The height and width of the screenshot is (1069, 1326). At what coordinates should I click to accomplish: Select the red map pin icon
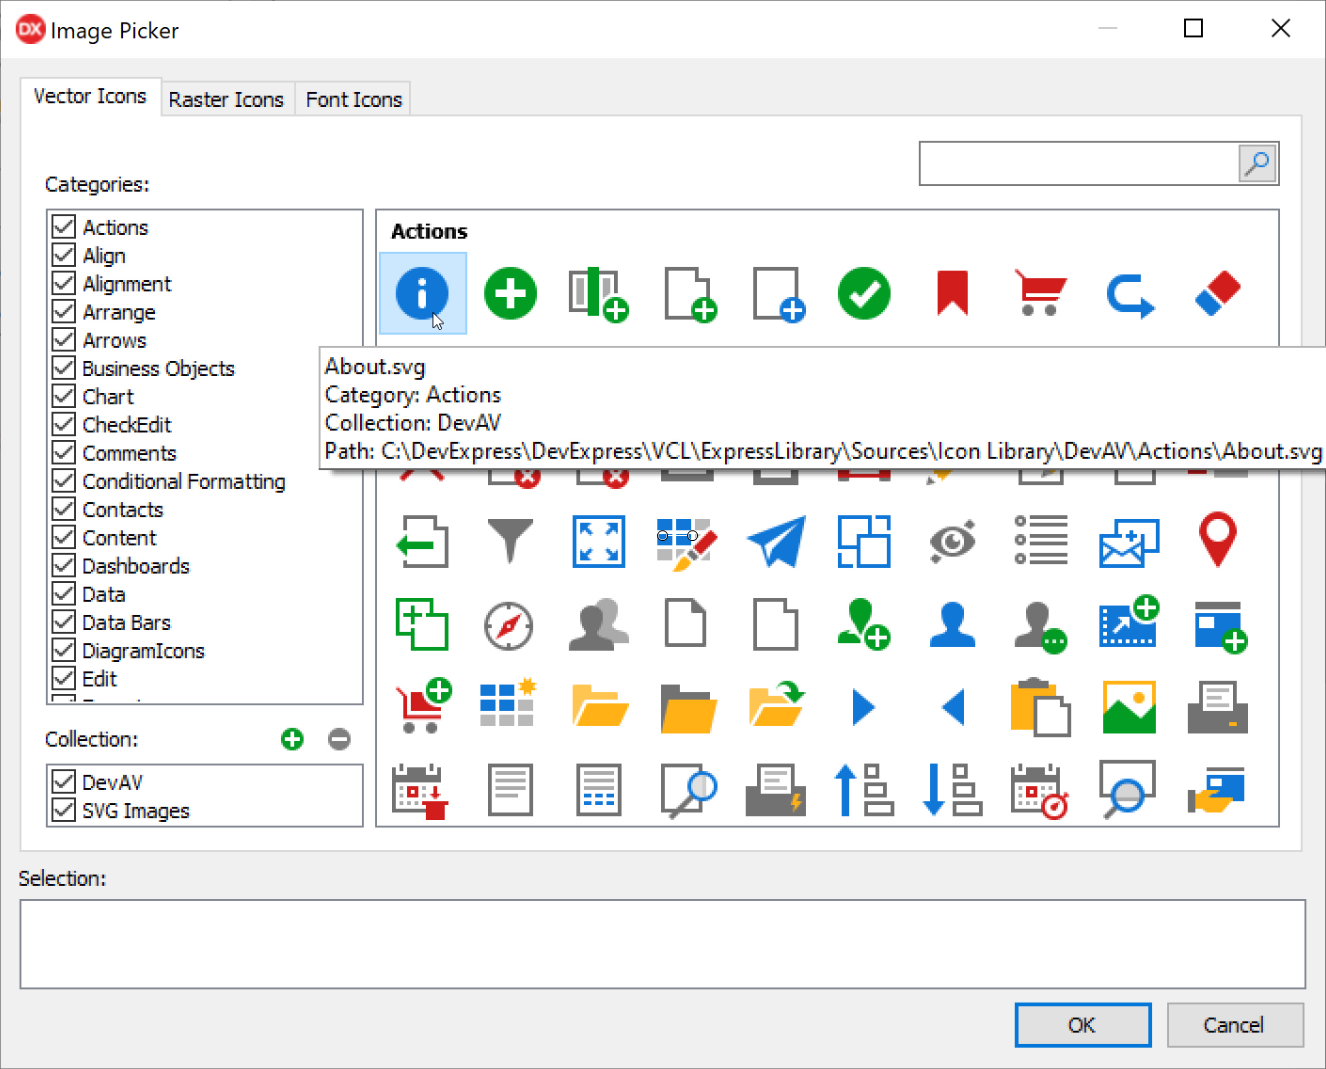pyautogui.click(x=1217, y=540)
